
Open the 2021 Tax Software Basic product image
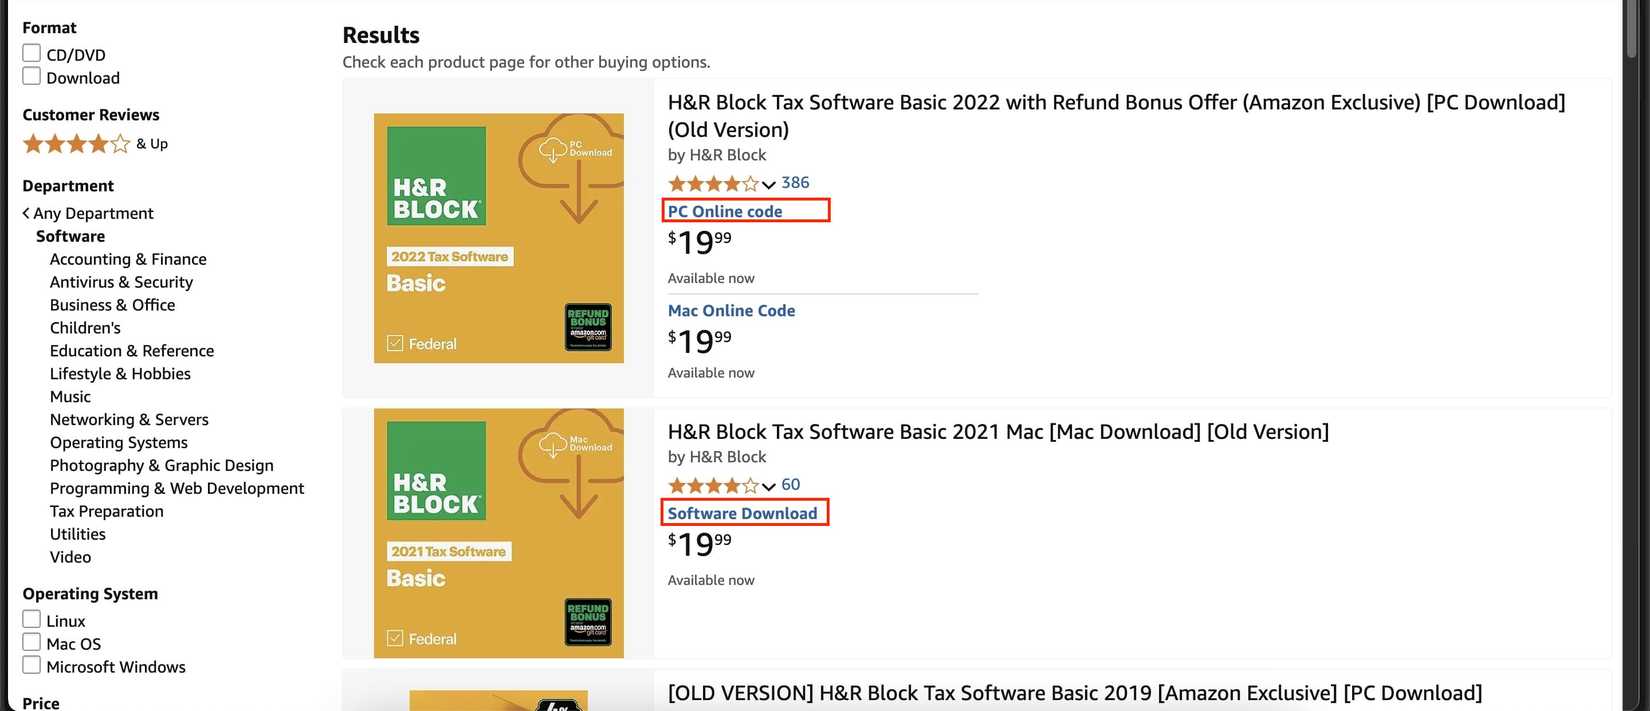pos(498,533)
